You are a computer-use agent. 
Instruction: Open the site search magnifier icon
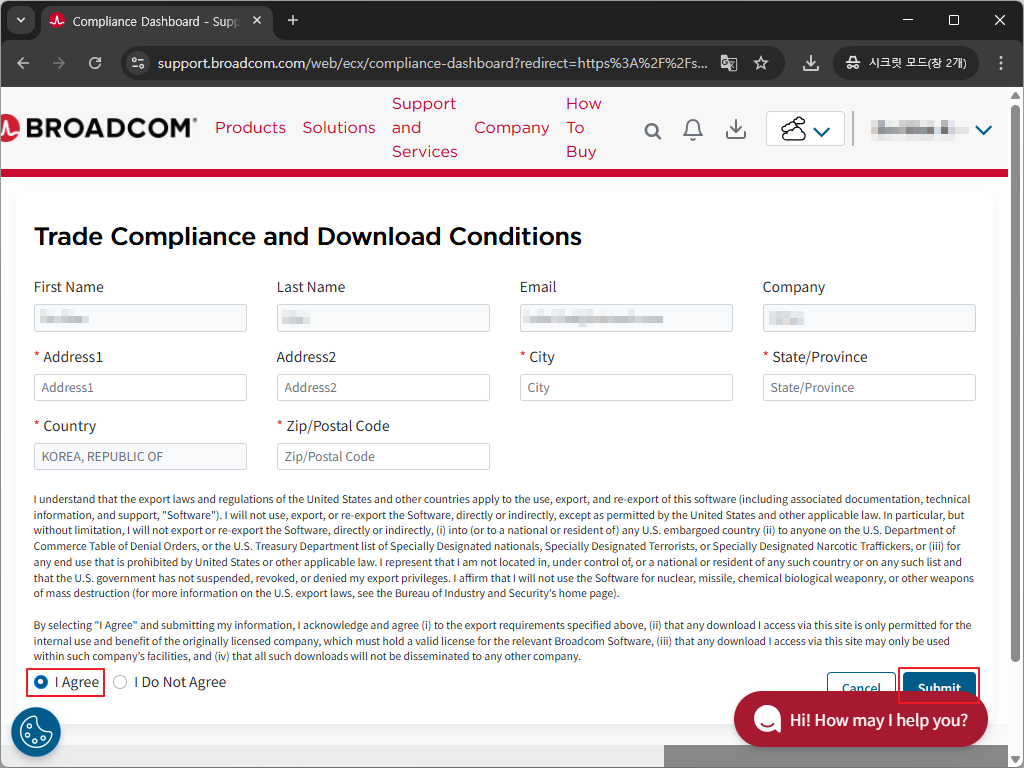pyautogui.click(x=652, y=131)
